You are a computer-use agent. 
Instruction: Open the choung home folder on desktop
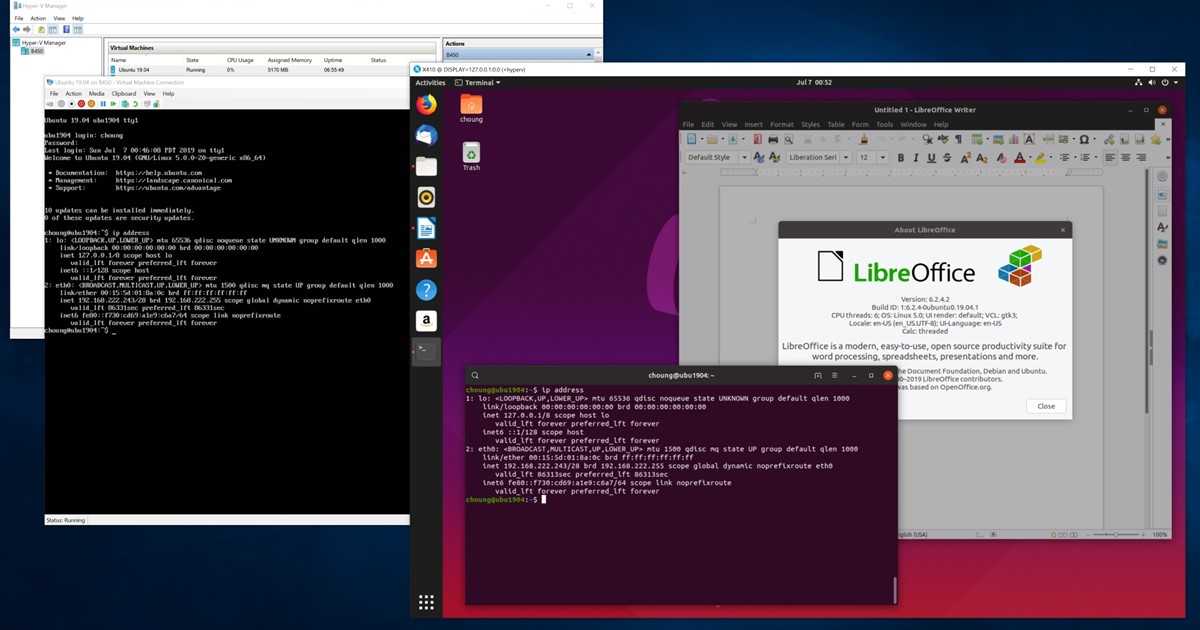[471, 109]
